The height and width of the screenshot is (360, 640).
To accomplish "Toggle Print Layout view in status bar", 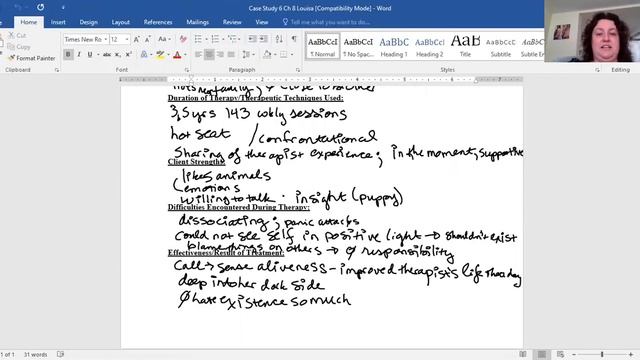I will 542,354.
